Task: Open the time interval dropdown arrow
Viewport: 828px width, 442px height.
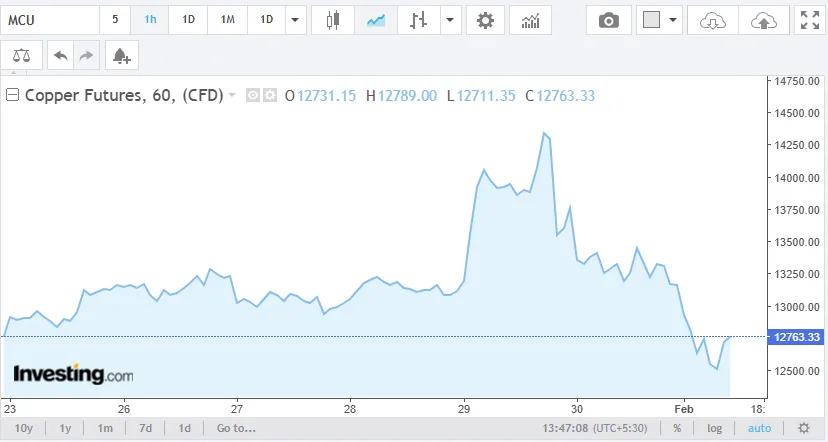Action: point(296,20)
